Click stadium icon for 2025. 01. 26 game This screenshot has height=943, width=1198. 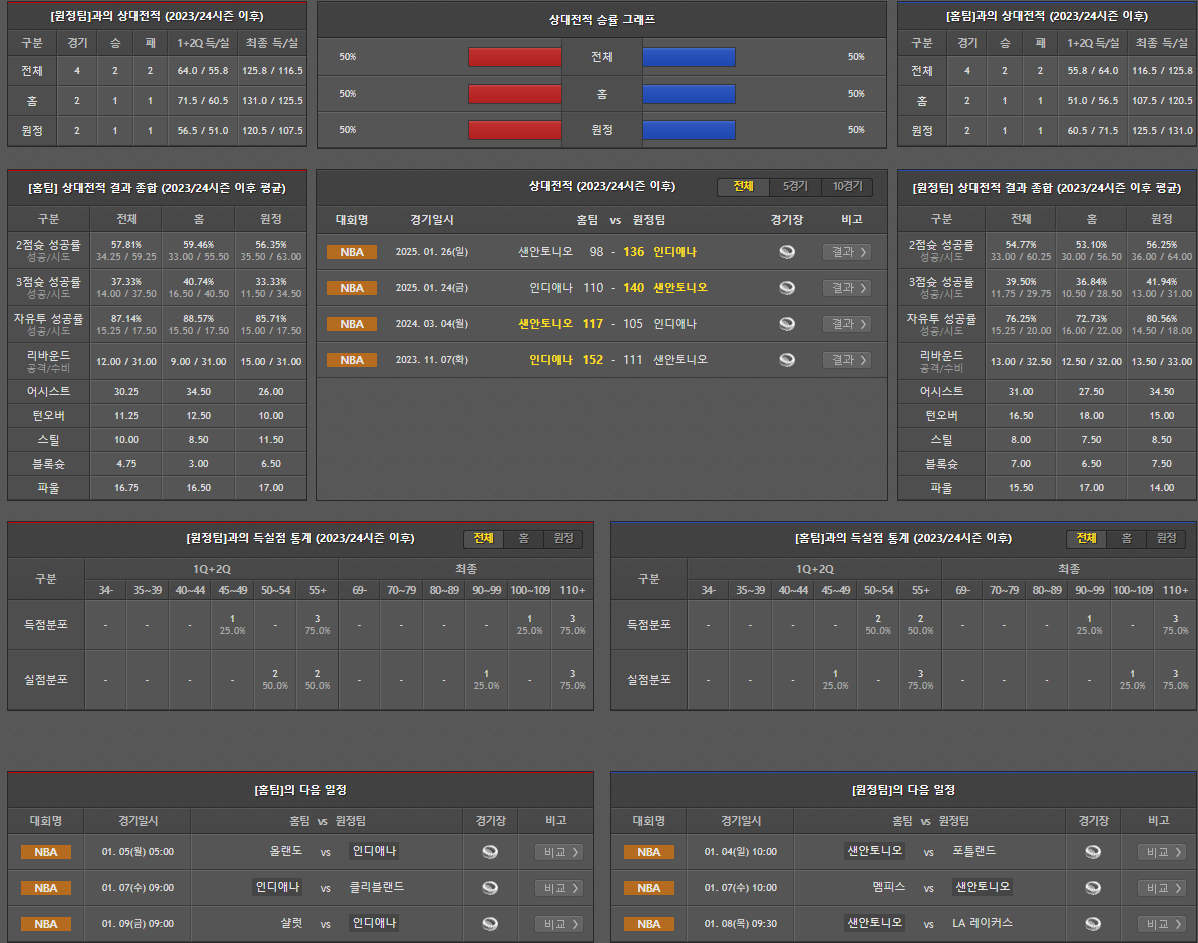[x=787, y=252]
